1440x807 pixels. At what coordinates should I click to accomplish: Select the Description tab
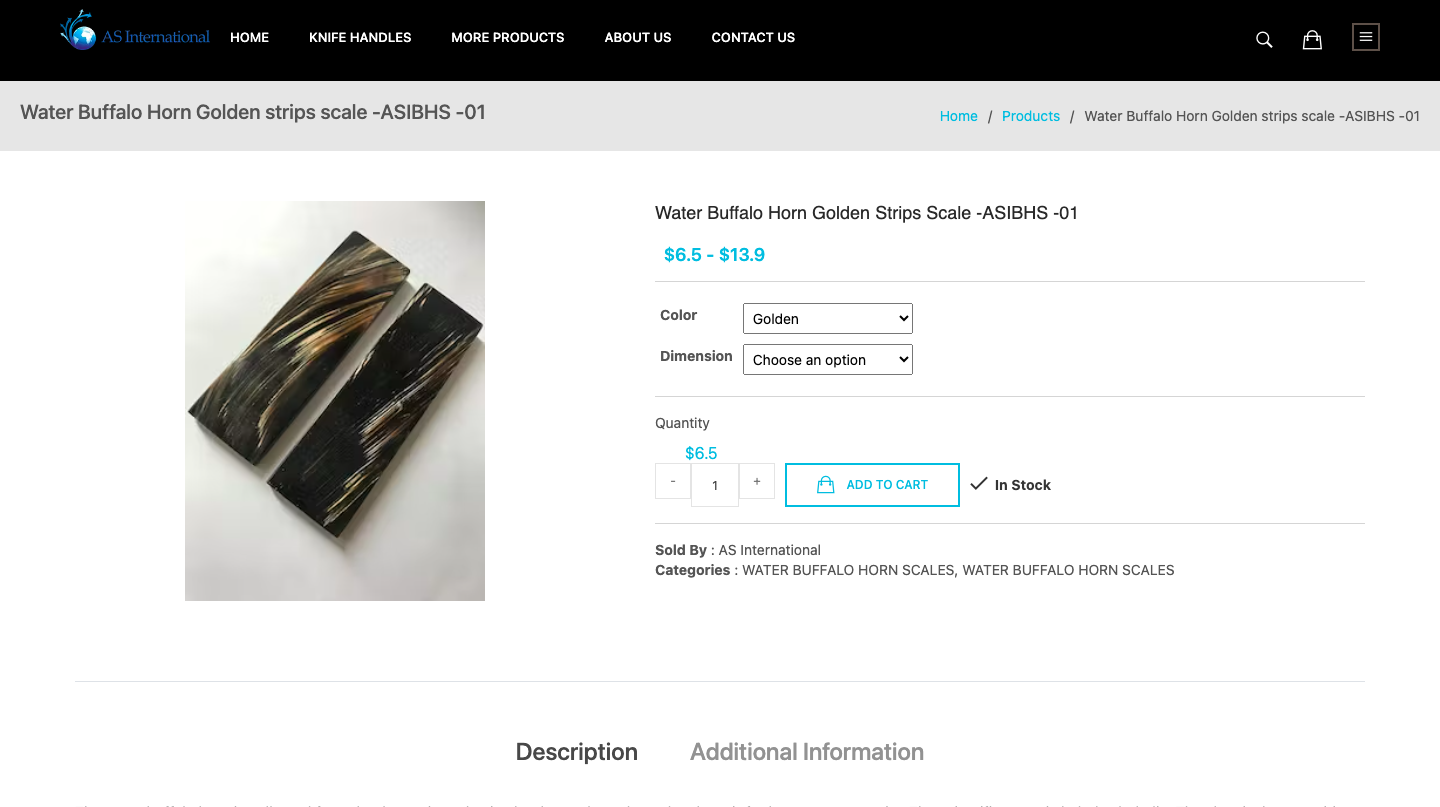(x=577, y=752)
